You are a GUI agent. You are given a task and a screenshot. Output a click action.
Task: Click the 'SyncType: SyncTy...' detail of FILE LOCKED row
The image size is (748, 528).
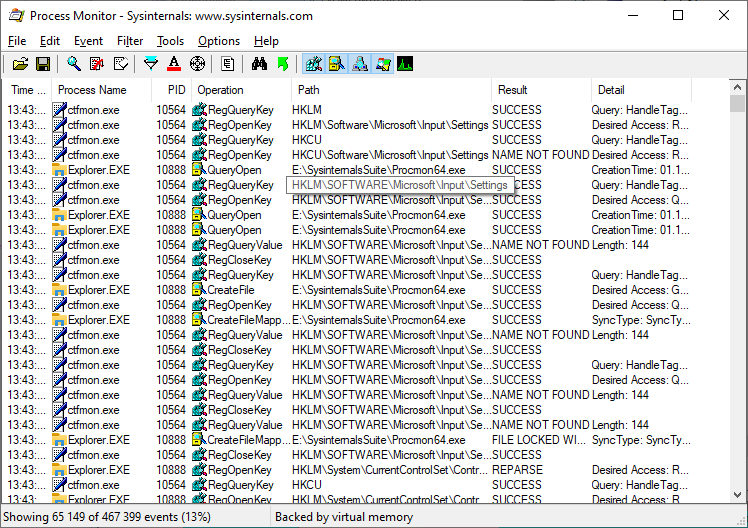click(x=642, y=440)
